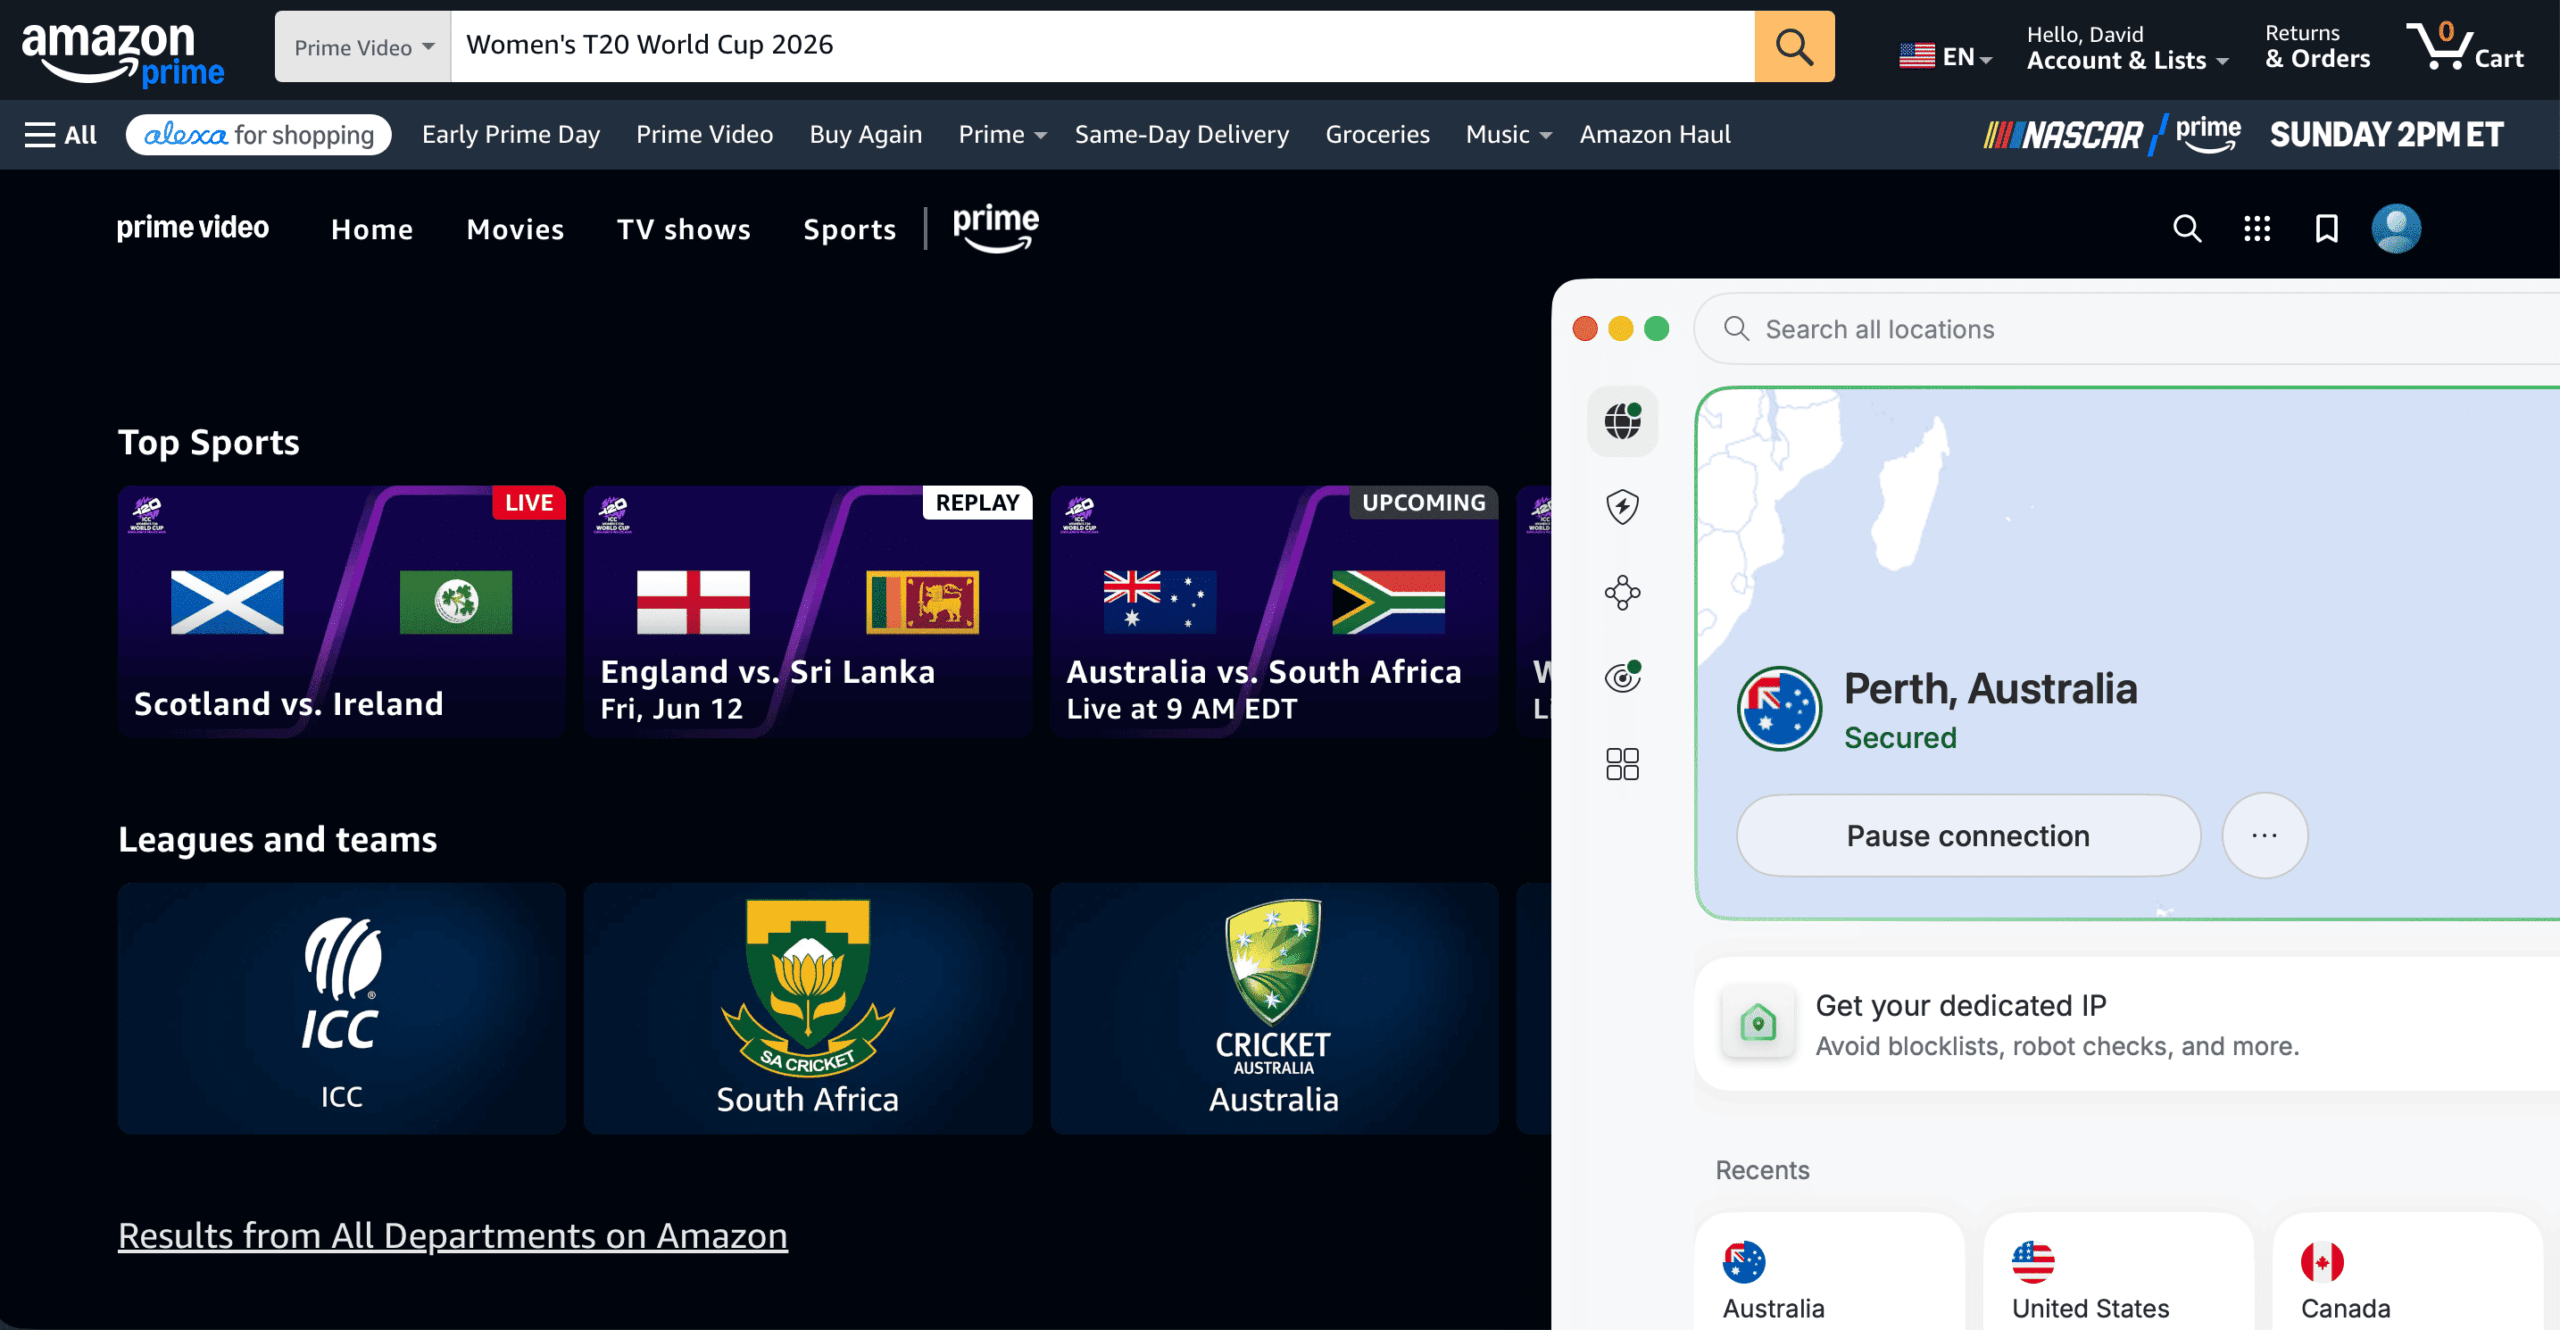Click the Leagues and teams heading

278,839
